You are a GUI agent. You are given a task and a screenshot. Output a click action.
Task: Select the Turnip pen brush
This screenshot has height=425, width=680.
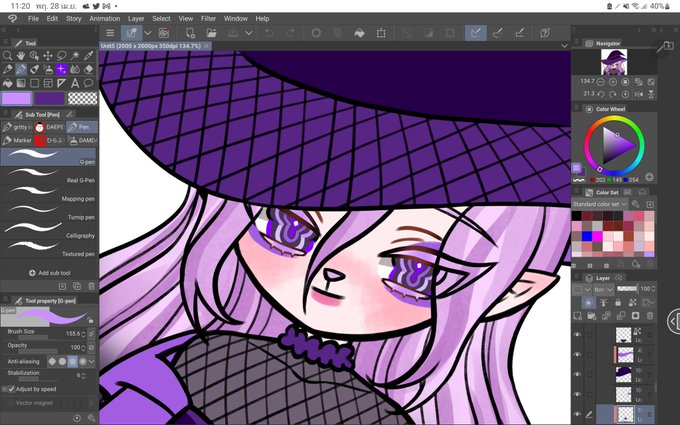48,212
